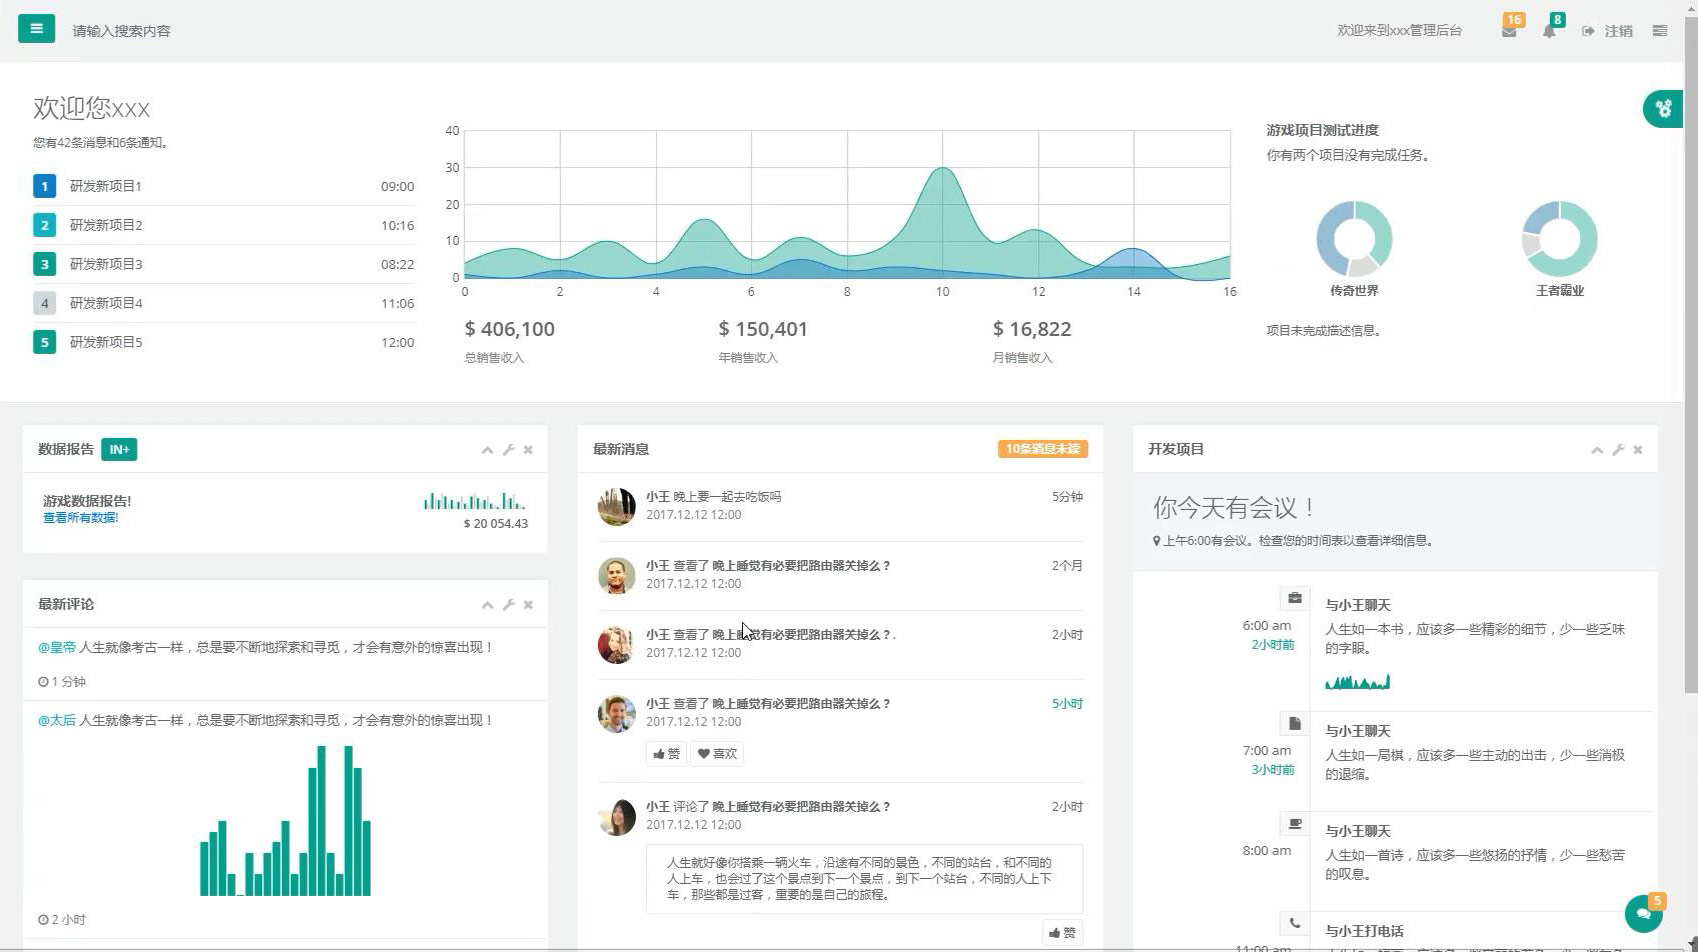Viewport: 1698px width, 952px height.
Task: Open the chat bubble button with badge 5
Action: 1643,913
